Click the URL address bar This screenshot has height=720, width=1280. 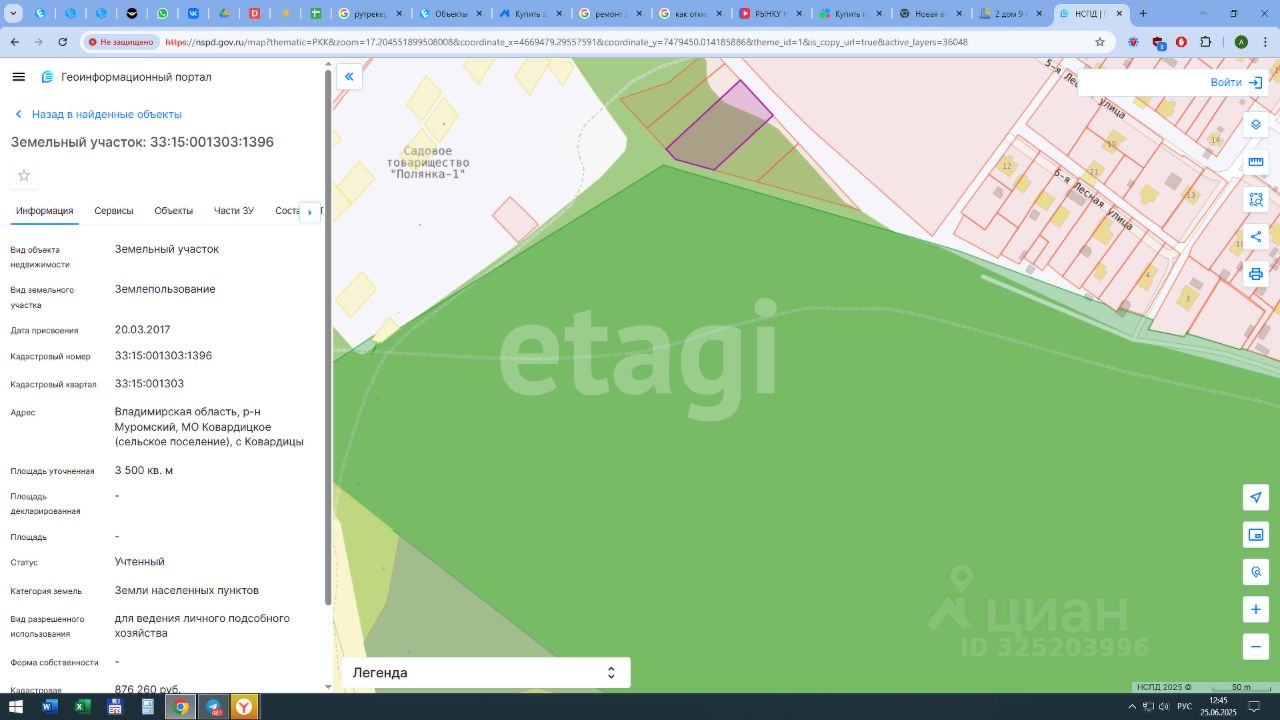click(x=565, y=42)
